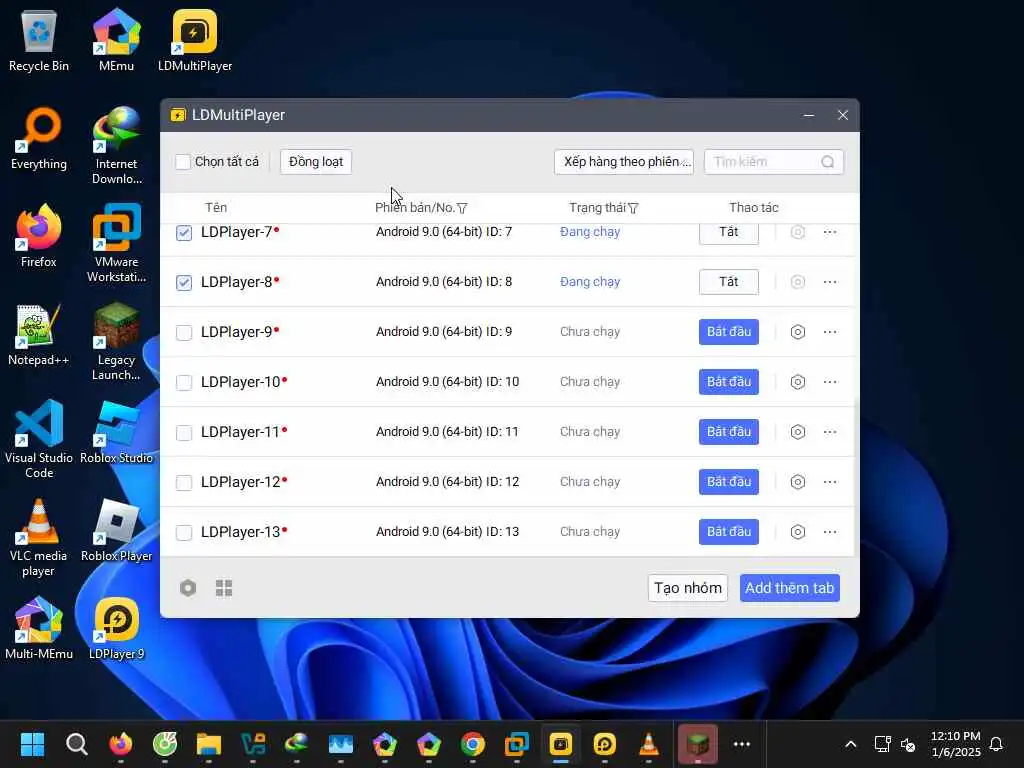1024x768 pixels.
Task: Click Tên column header
Action: pos(216,208)
